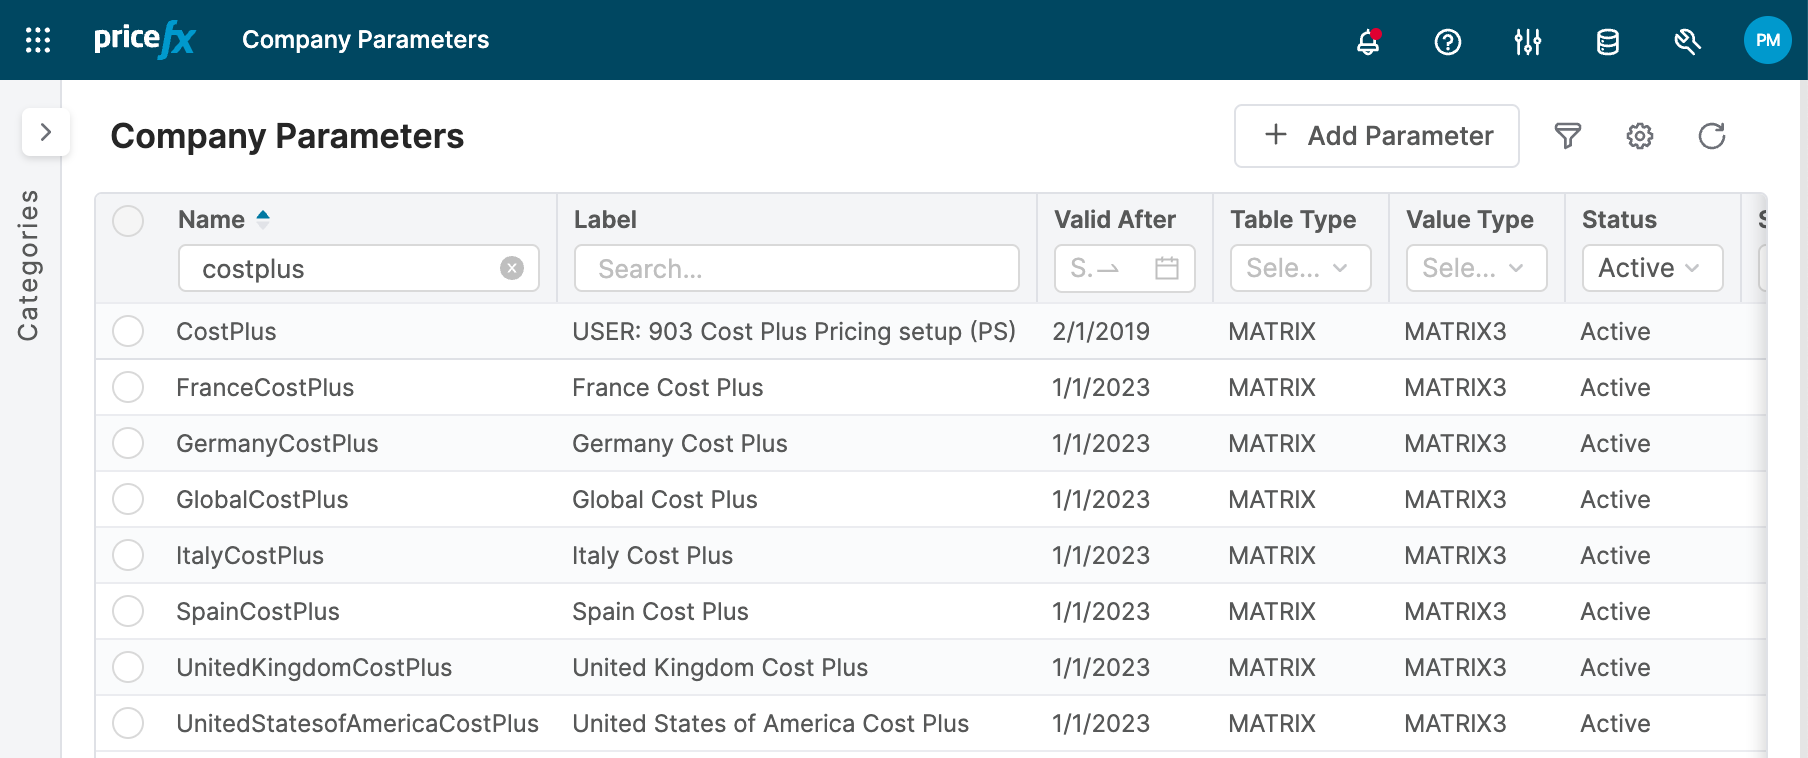
Task: Clear the costplus name filter
Action: click(x=512, y=268)
